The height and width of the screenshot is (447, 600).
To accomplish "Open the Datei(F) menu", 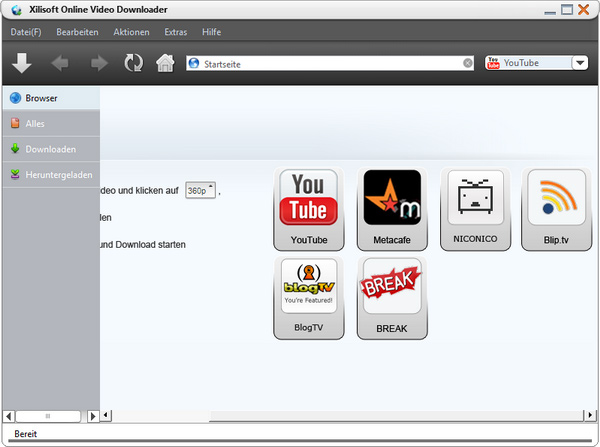I will (26, 32).
